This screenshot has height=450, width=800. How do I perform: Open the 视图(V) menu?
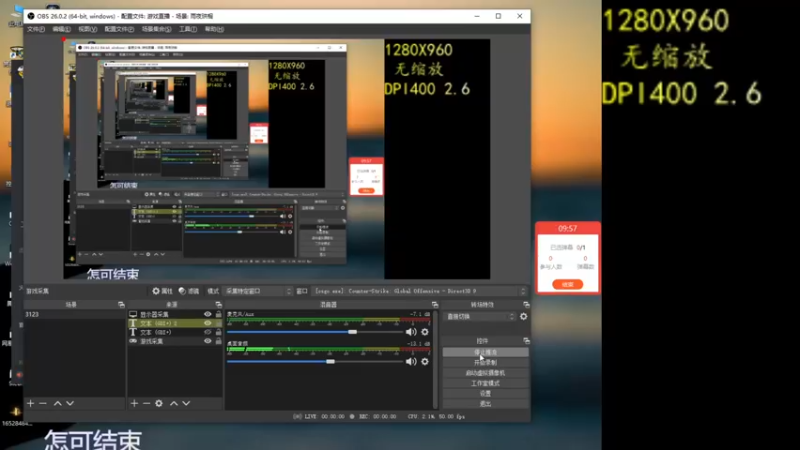(87, 29)
